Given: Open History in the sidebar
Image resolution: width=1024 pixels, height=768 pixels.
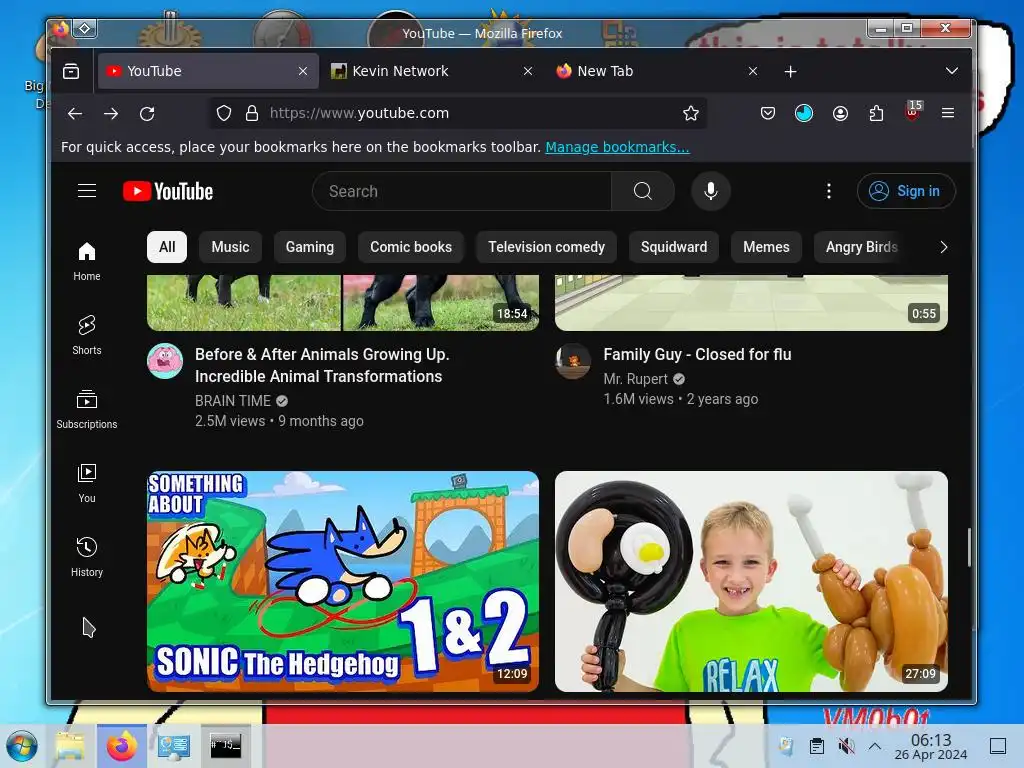Looking at the screenshot, I should 87,557.
